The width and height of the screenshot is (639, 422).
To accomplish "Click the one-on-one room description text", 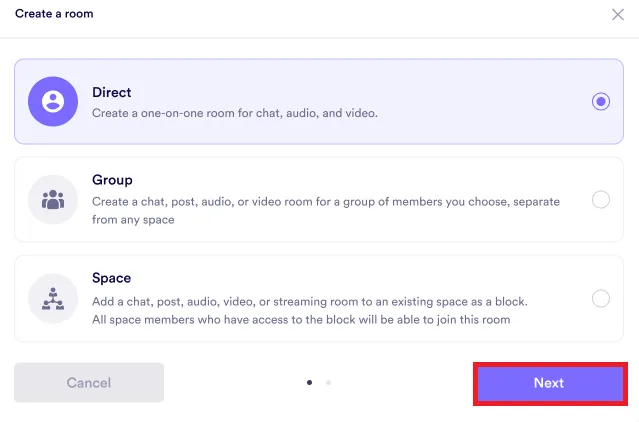I will coord(235,113).
